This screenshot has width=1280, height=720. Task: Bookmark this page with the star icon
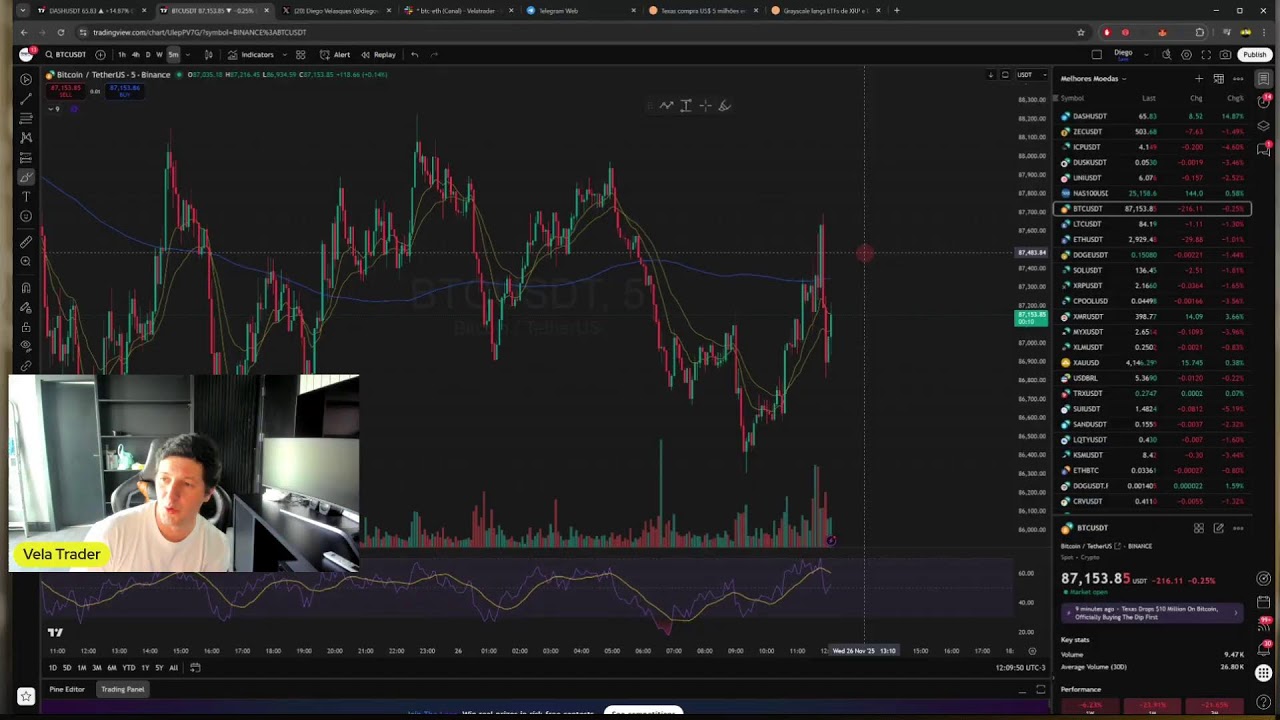[x=1080, y=32]
